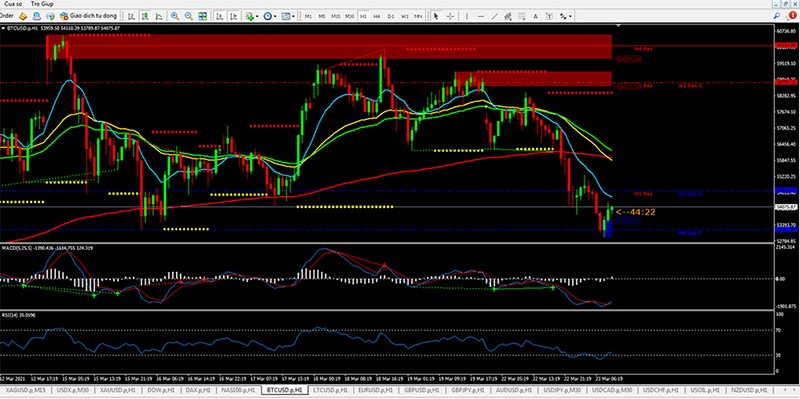Expand the BTCUSD.p,H1 chart title arrow
Viewport: 800px width, 399px height.
[3, 28]
